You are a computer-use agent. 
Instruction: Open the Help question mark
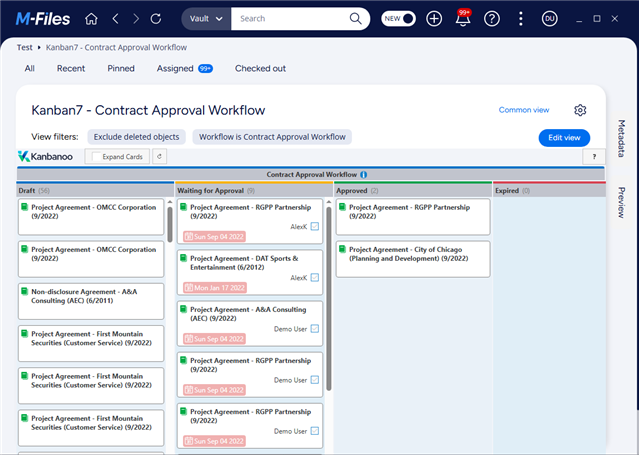(x=491, y=19)
